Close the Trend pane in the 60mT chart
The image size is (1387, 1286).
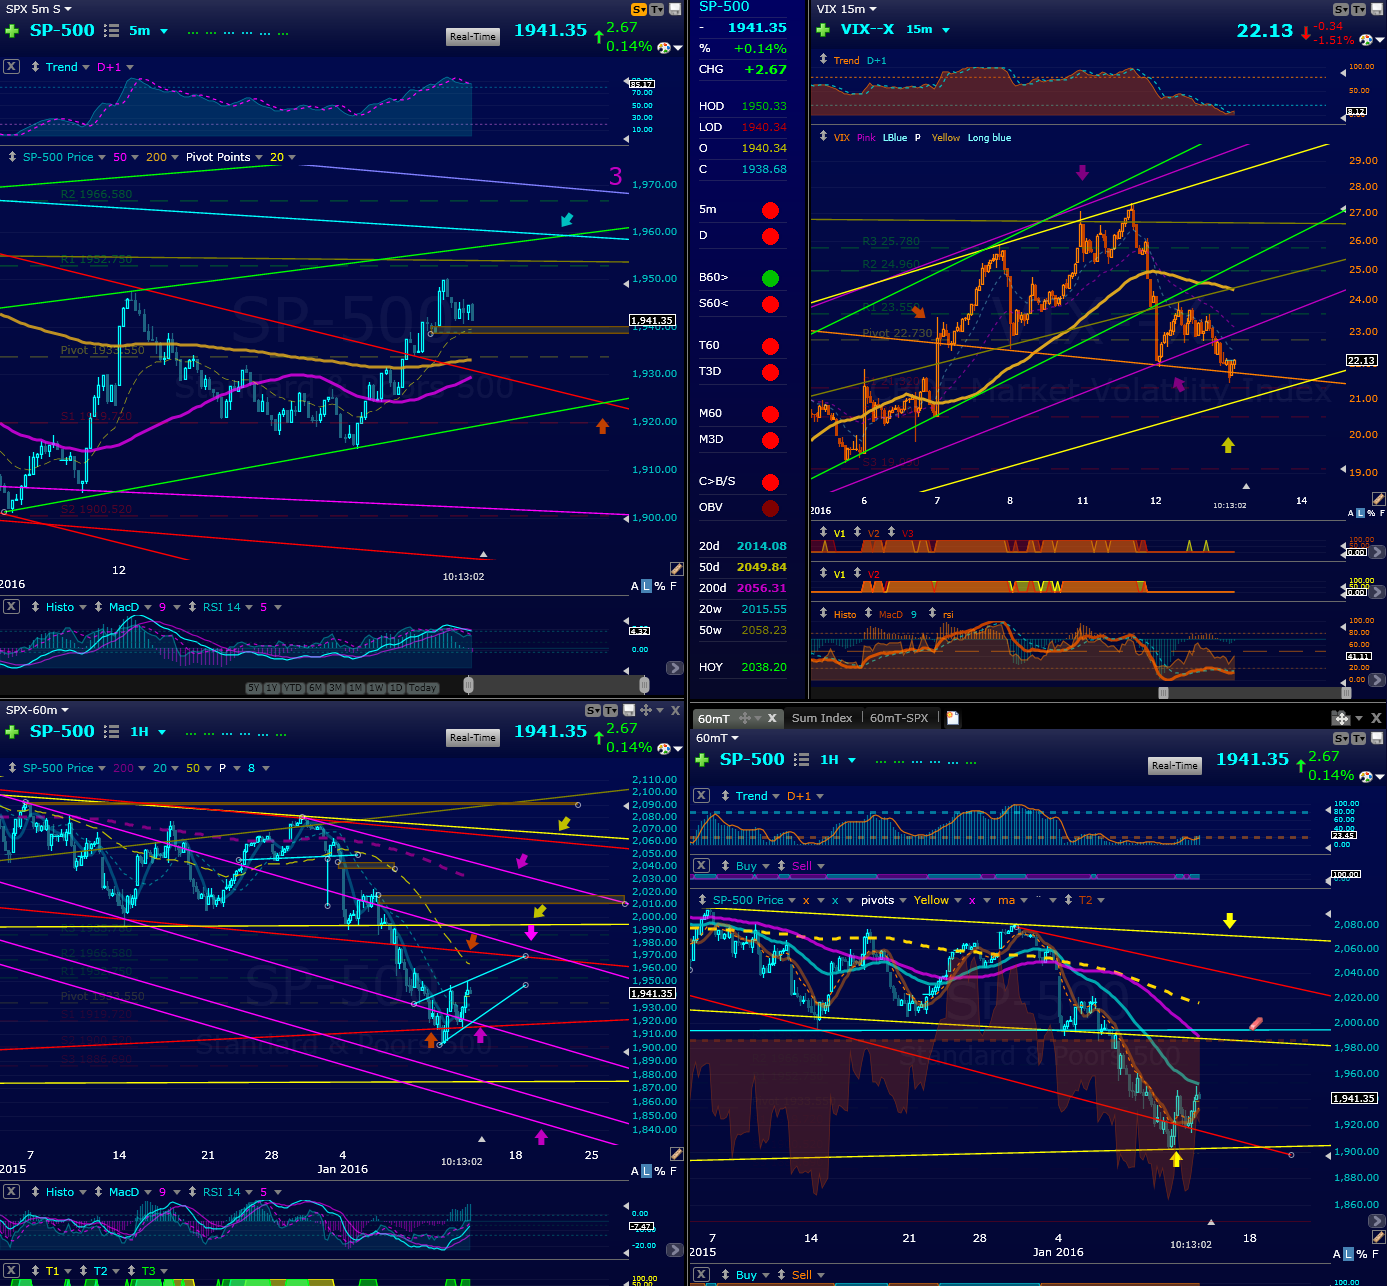pos(701,796)
